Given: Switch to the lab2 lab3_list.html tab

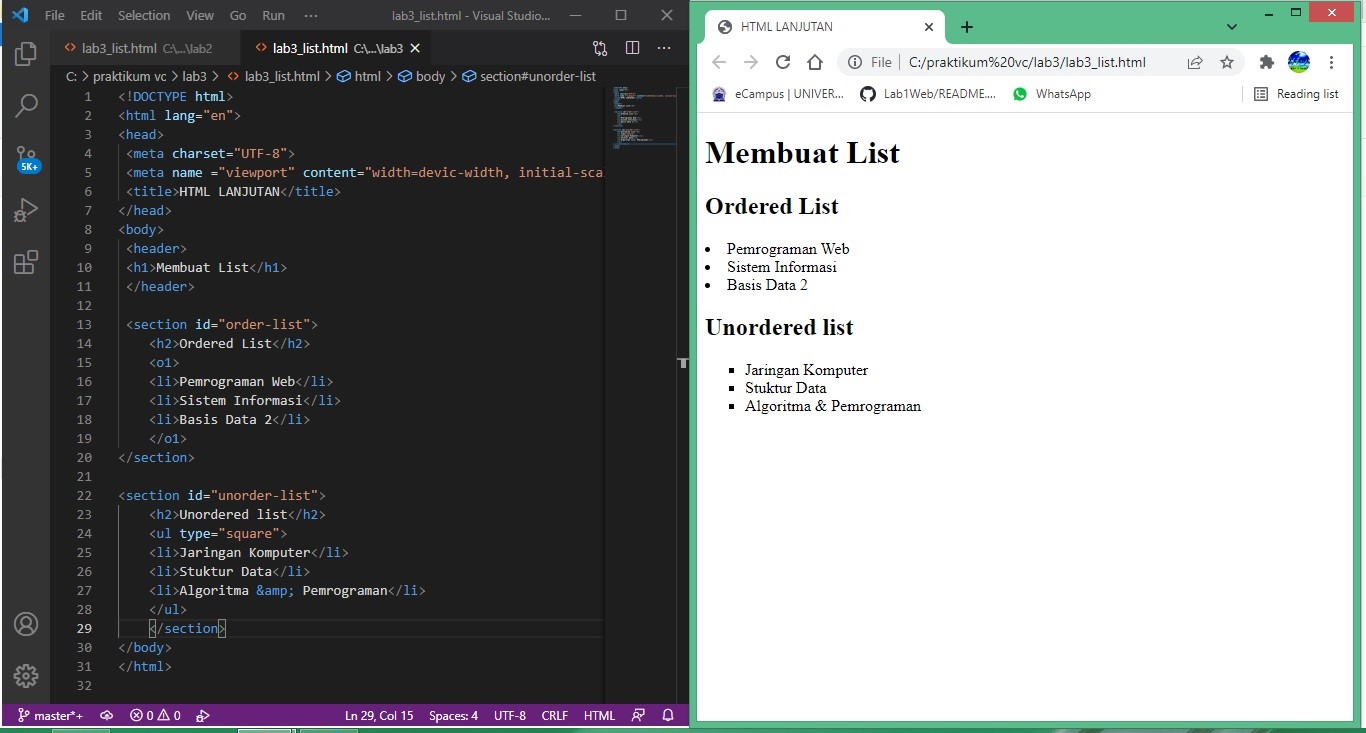Looking at the screenshot, I should tap(135, 47).
